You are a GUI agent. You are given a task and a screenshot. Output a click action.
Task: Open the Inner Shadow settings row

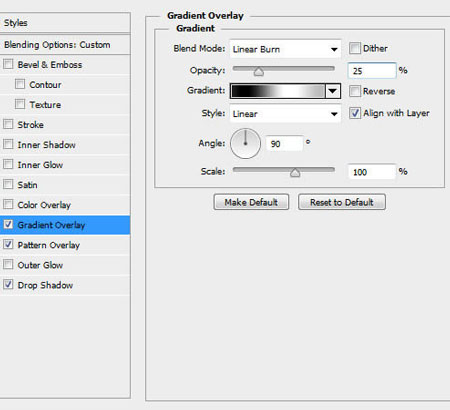[x=65, y=144]
